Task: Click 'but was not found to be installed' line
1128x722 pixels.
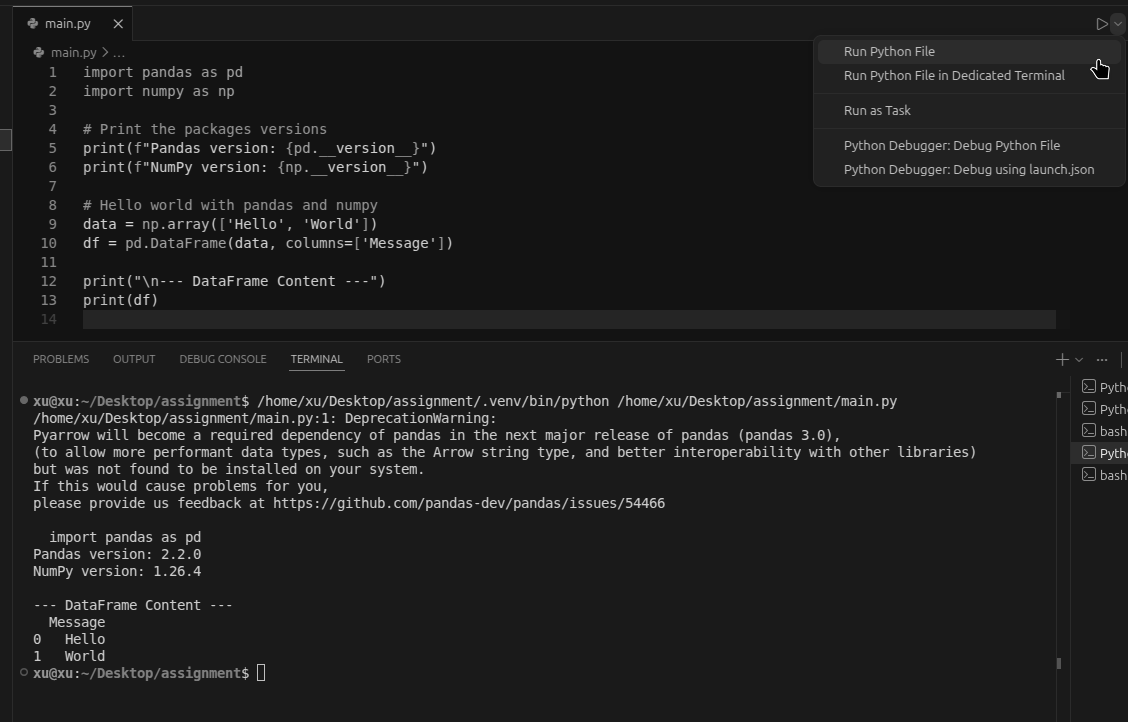Action: (x=229, y=470)
